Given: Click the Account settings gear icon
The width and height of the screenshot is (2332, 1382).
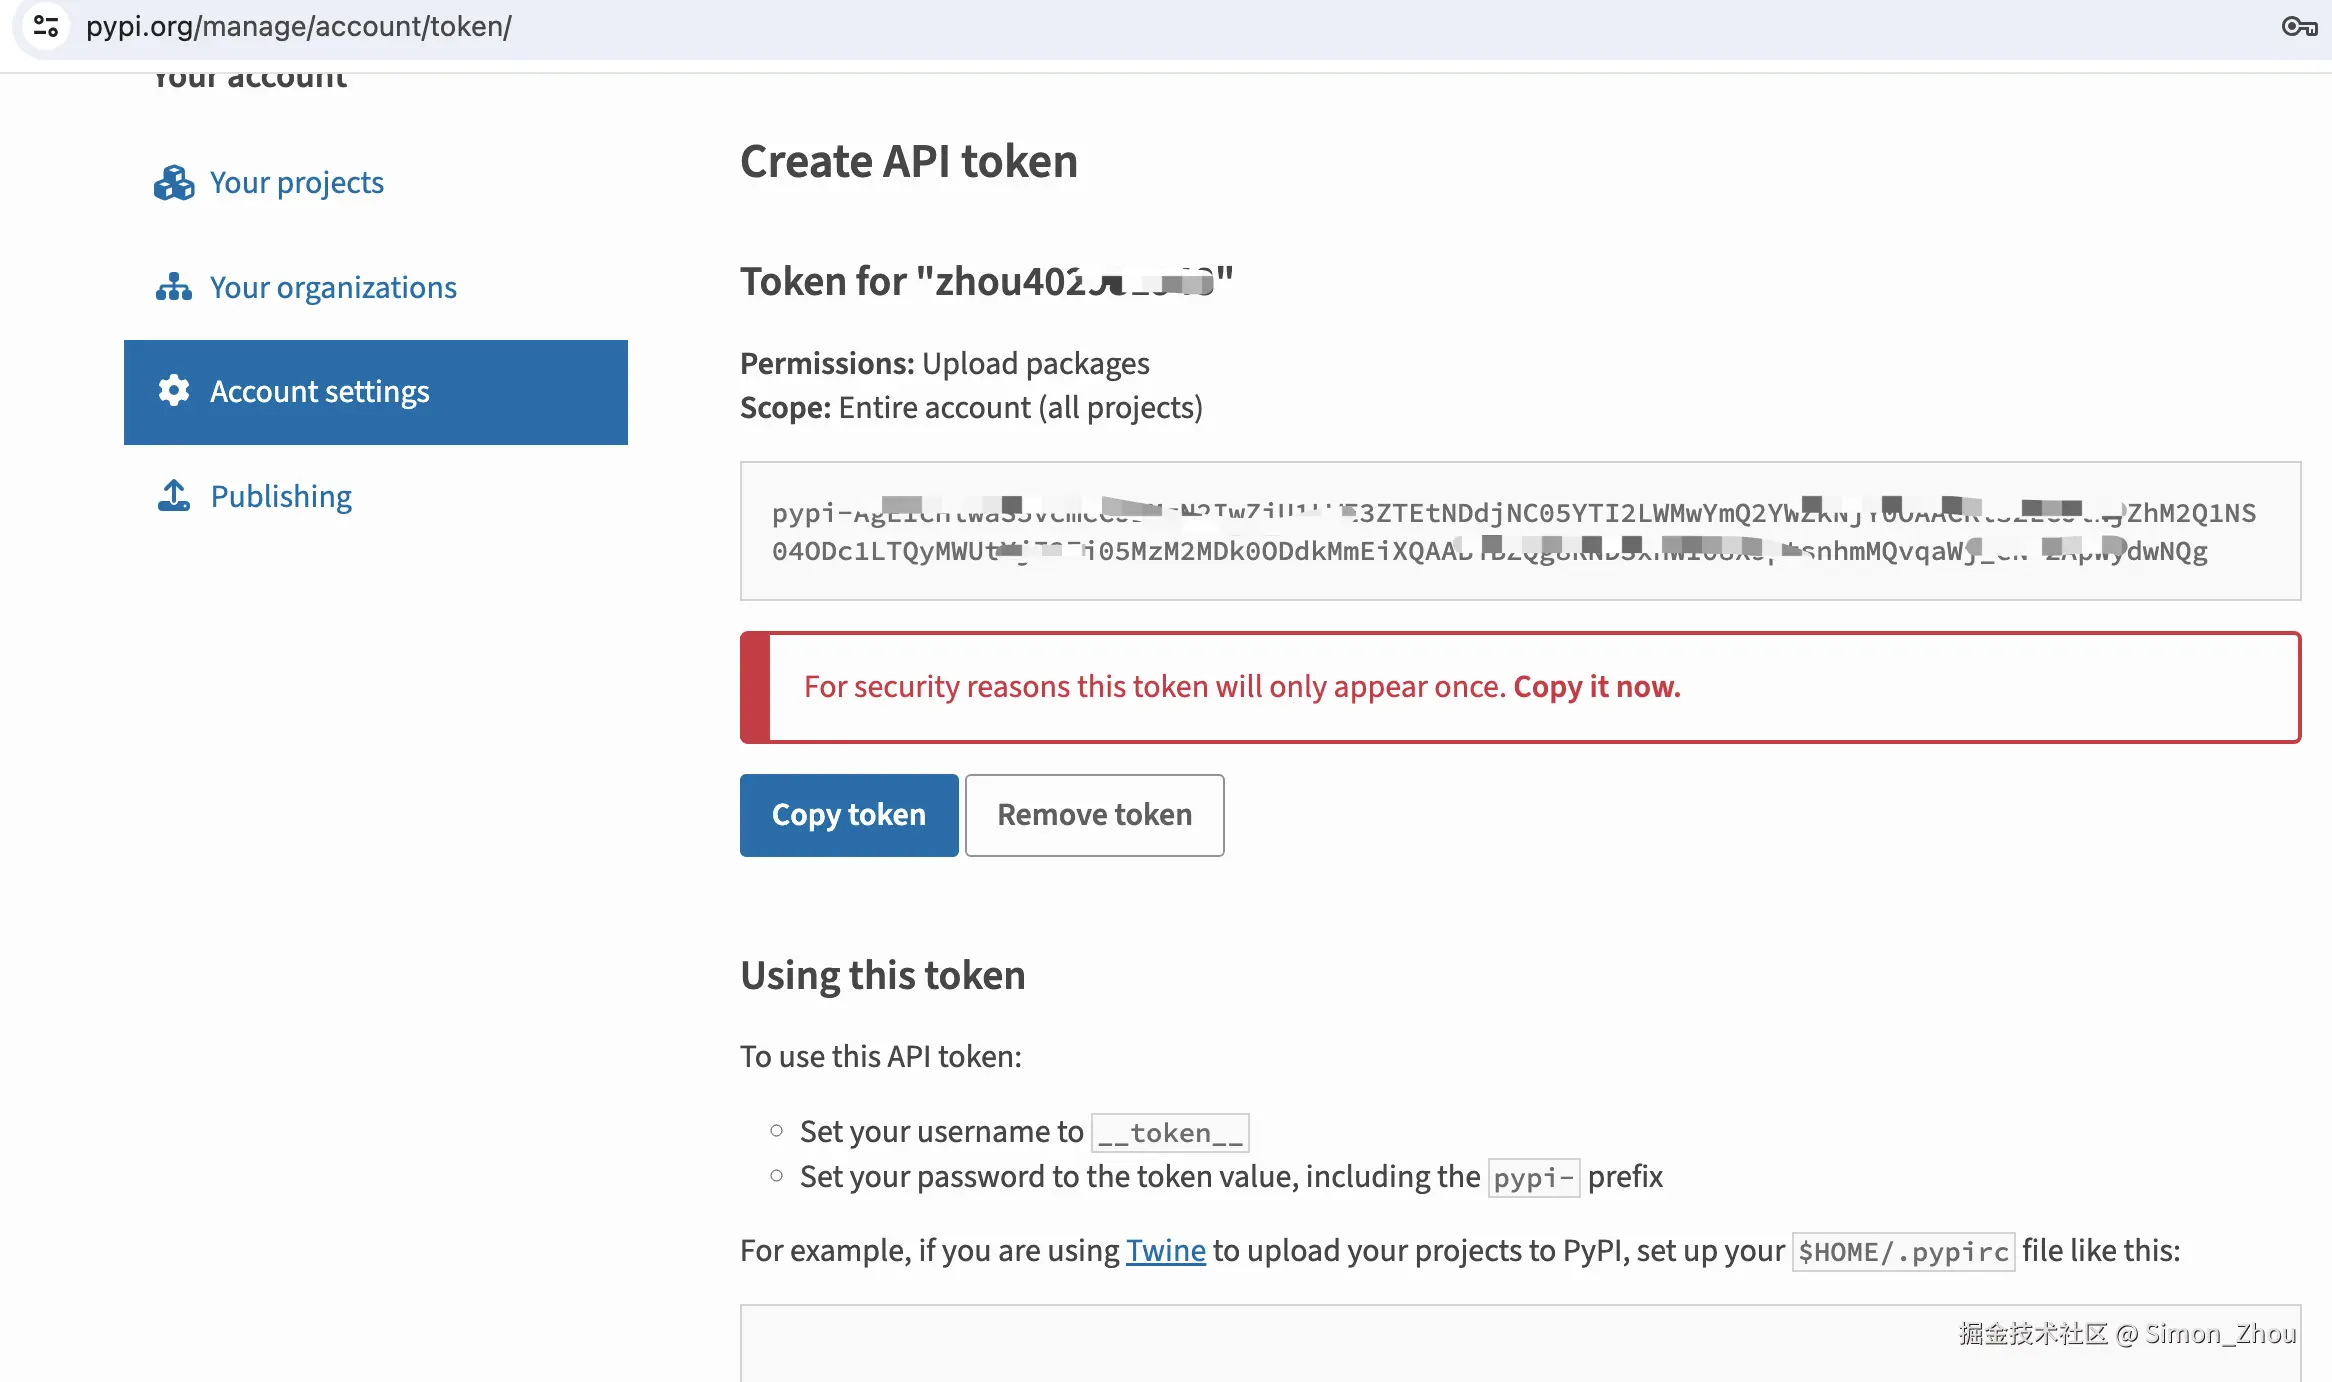Looking at the screenshot, I should click(x=174, y=391).
